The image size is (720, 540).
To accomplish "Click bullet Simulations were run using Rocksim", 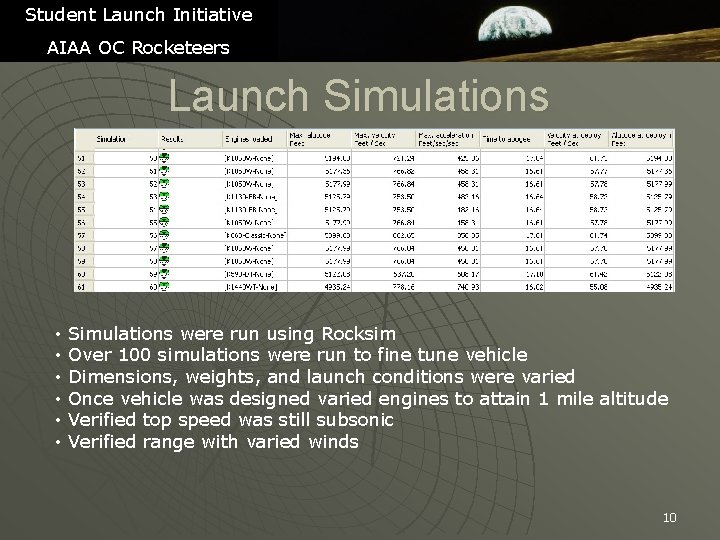I will (232, 334).
